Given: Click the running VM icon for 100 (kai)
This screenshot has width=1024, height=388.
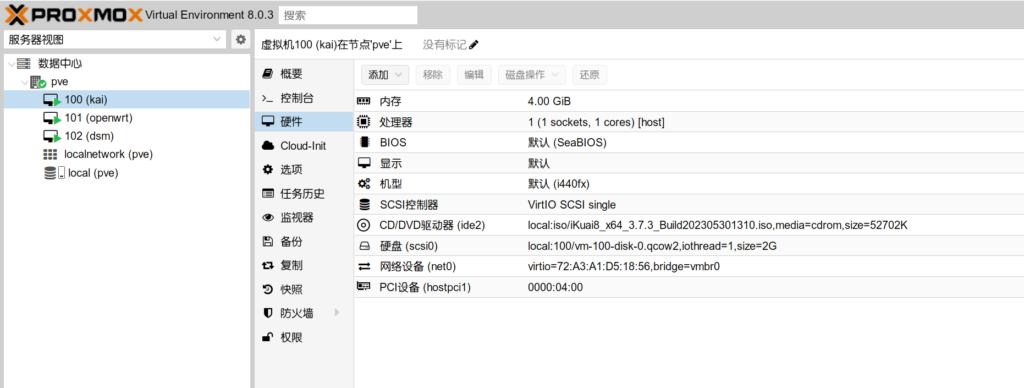Looking at the screenshot, I should pos(52,101).
